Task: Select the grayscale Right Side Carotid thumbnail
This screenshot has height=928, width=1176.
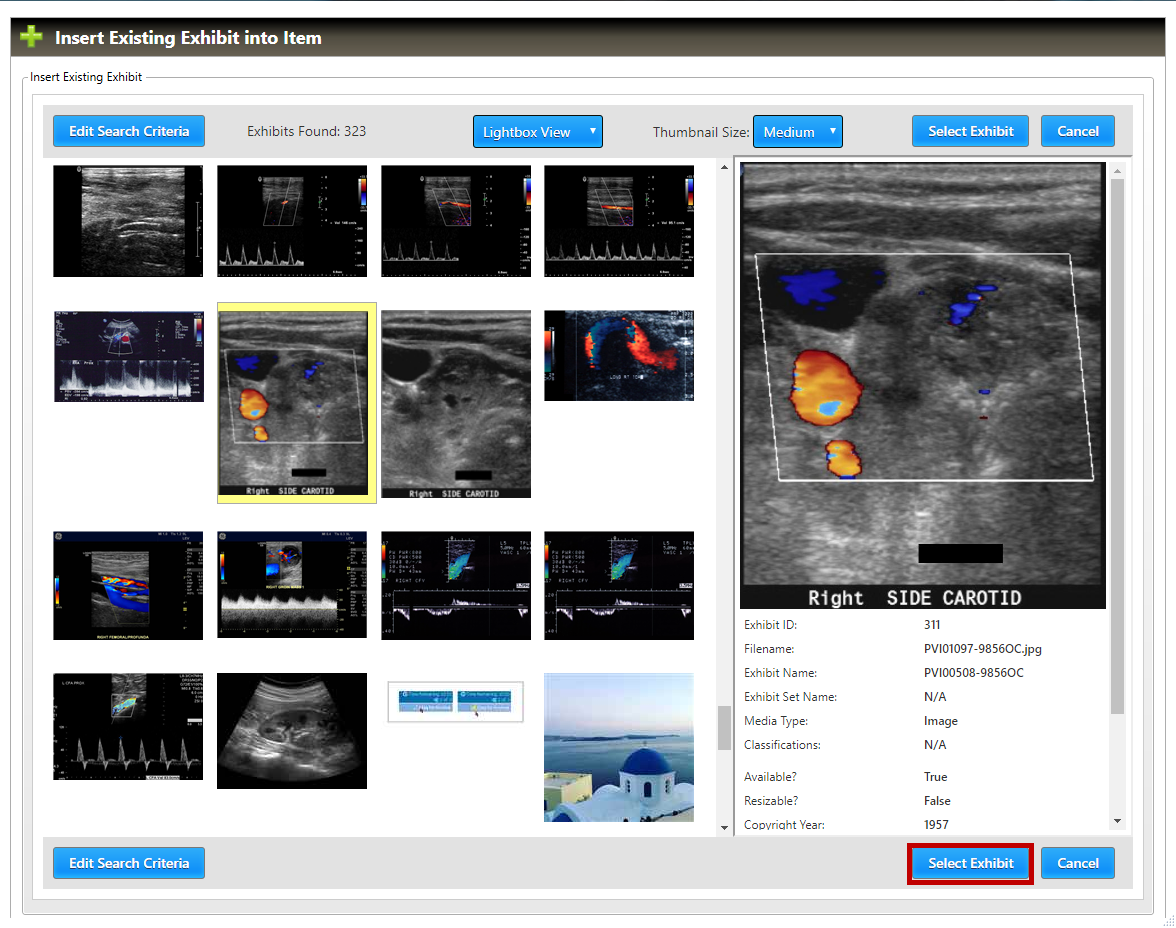Action: (456, 403)
